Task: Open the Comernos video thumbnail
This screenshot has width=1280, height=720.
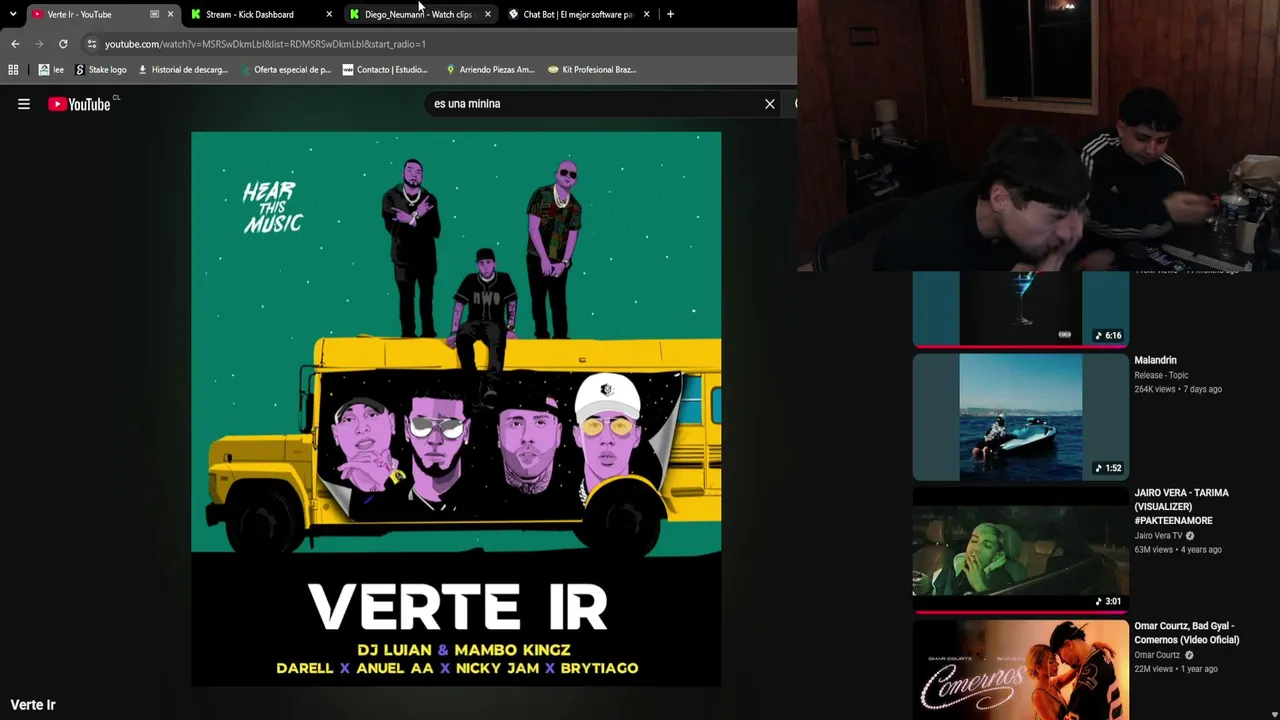Action: coord(1021,669)
